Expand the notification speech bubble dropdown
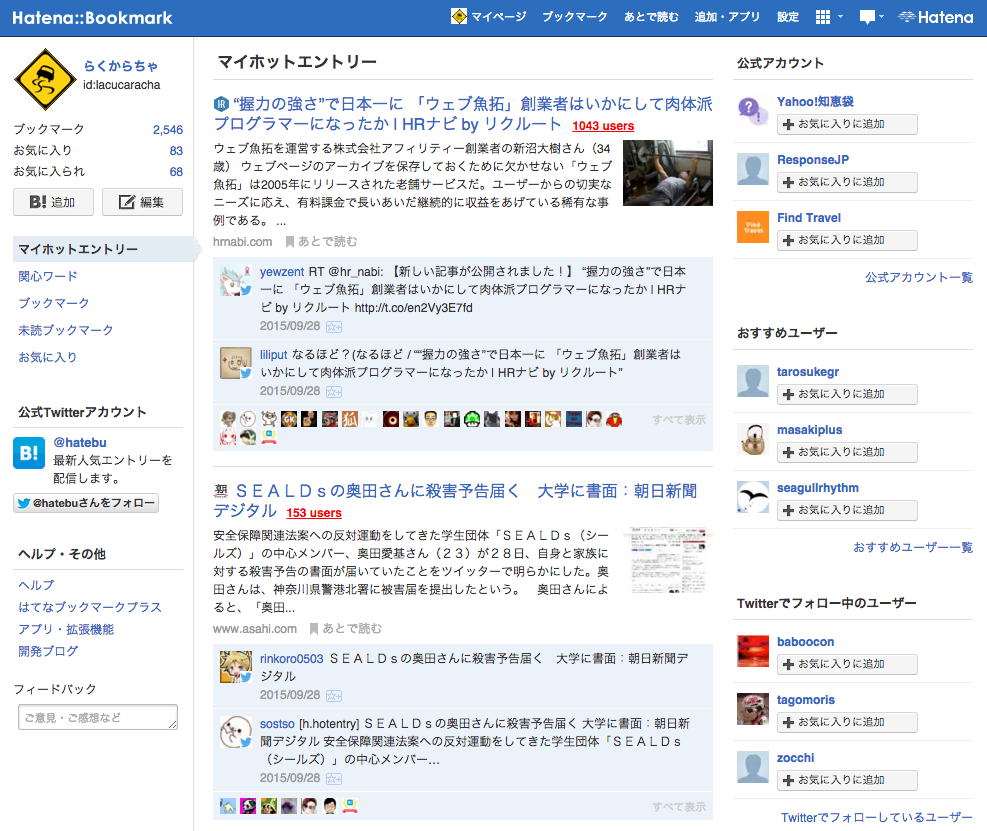Screen dimensions: 987x831 coord(871,17)
